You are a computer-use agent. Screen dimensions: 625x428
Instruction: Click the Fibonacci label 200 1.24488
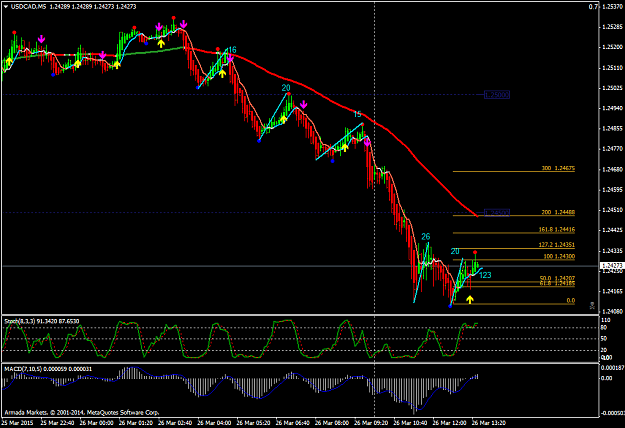click(558, 212)
